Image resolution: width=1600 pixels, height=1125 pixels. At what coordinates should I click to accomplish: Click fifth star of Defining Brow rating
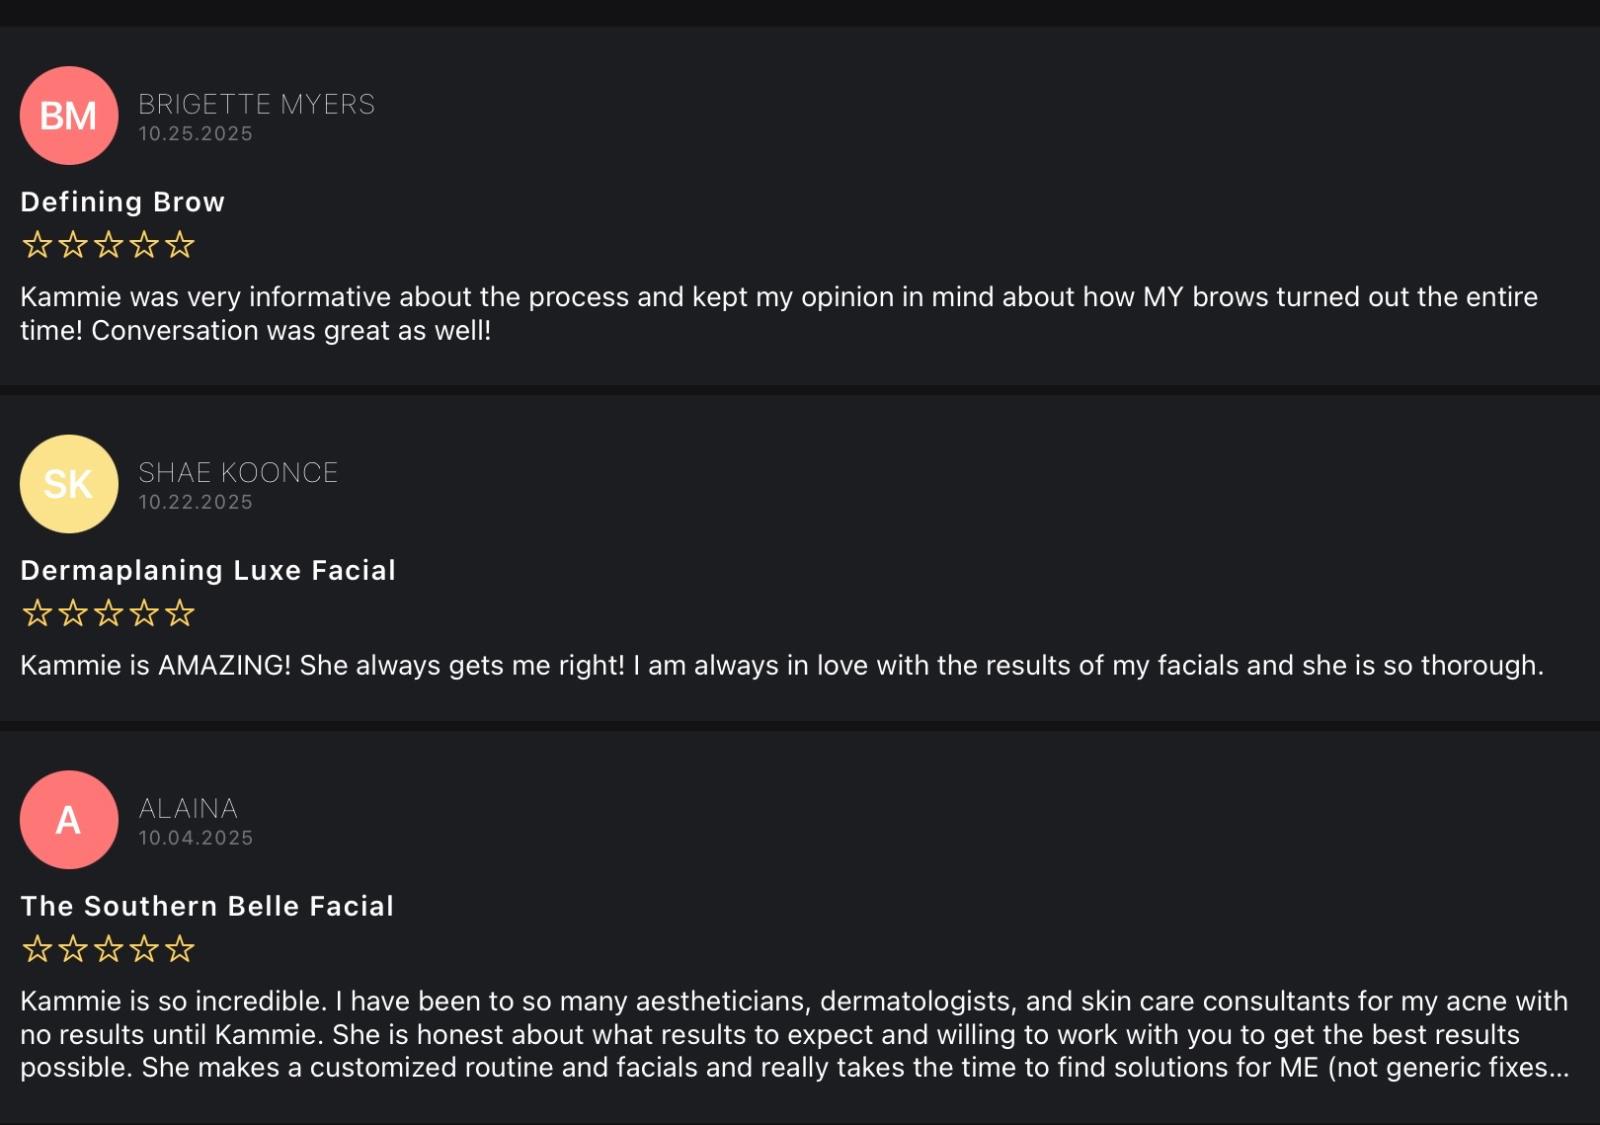[180, 245]
